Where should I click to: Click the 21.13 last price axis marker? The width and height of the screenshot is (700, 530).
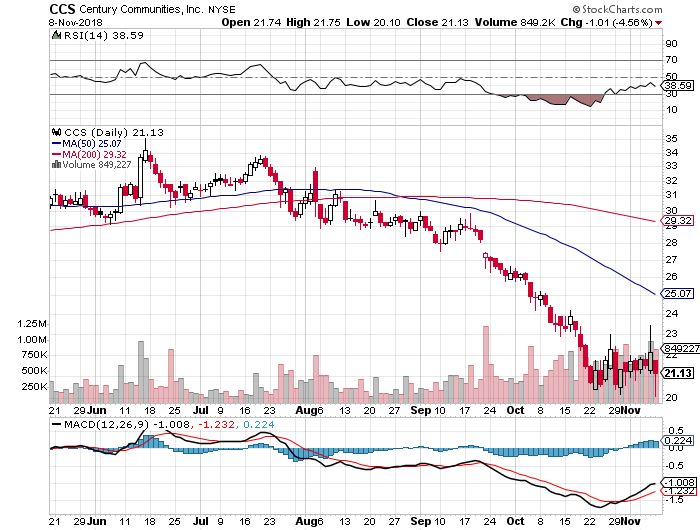[x=678, y=373]
